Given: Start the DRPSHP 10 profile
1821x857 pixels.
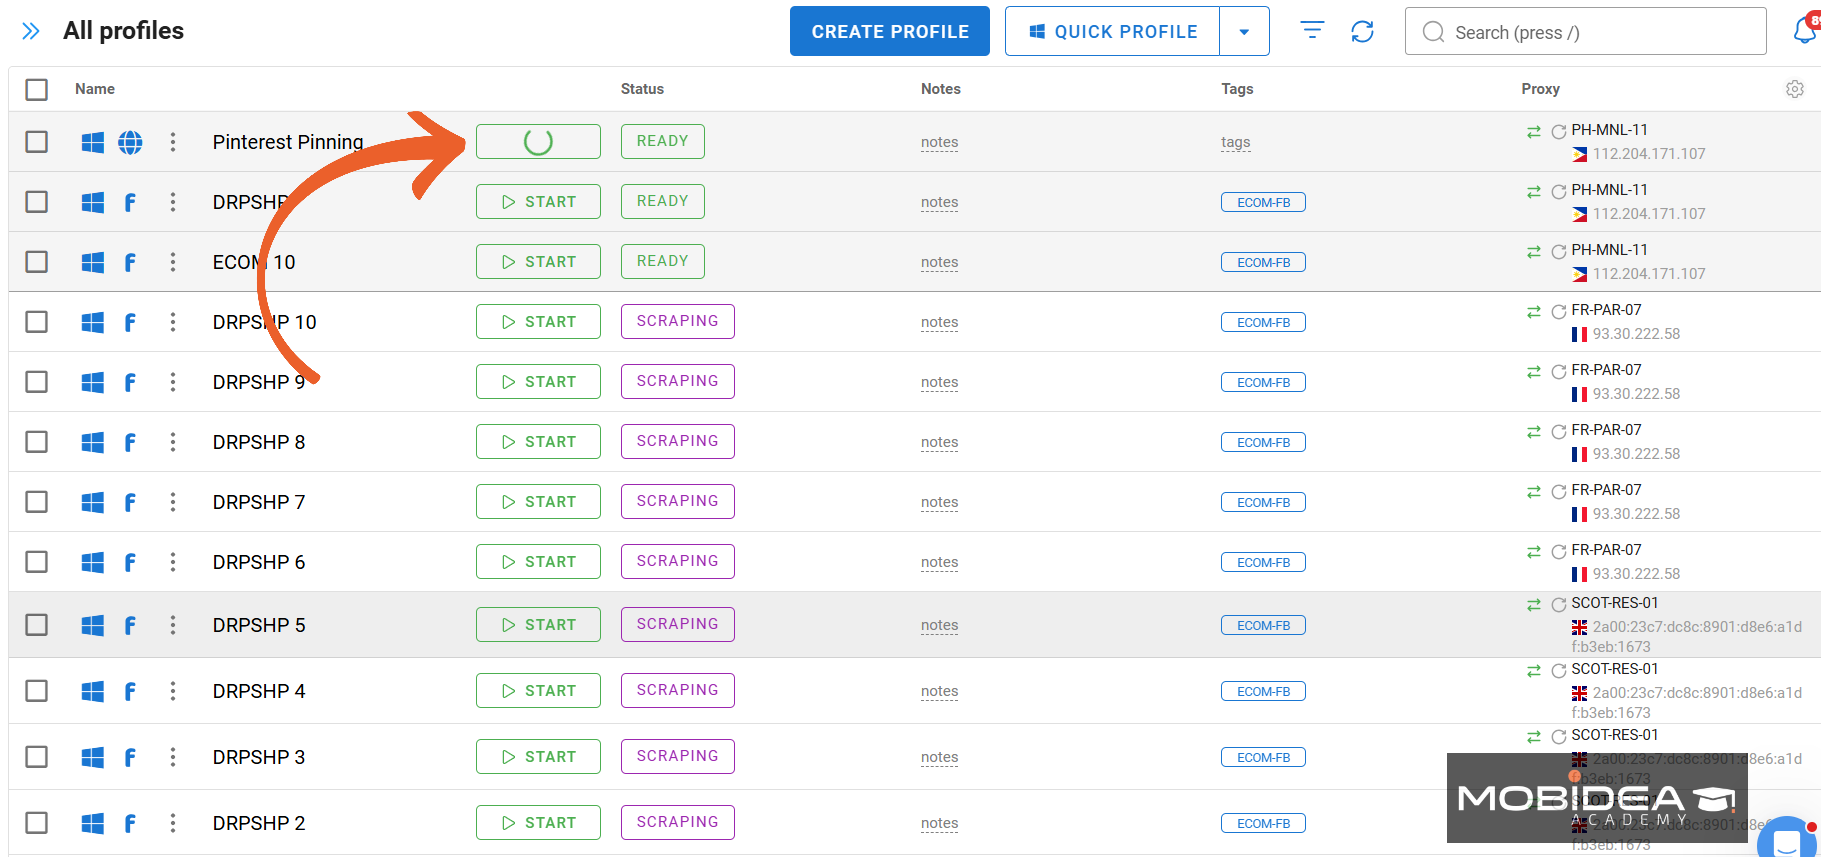Looking at the screenshot, I should pos(538,321).
